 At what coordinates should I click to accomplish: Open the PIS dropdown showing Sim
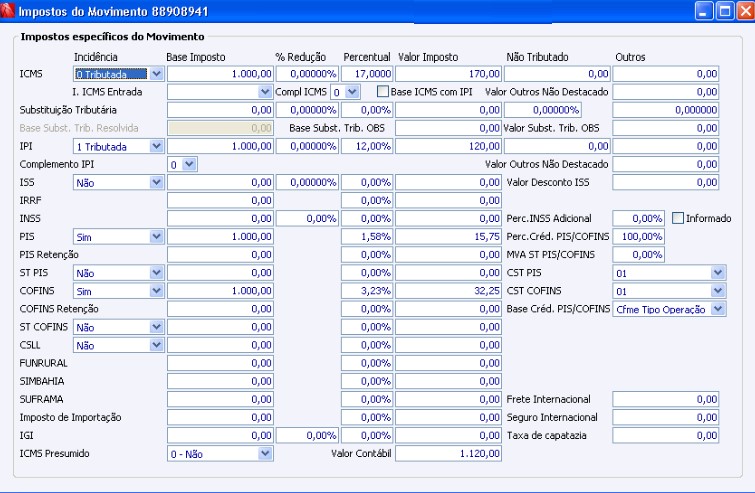click(156, 236)
